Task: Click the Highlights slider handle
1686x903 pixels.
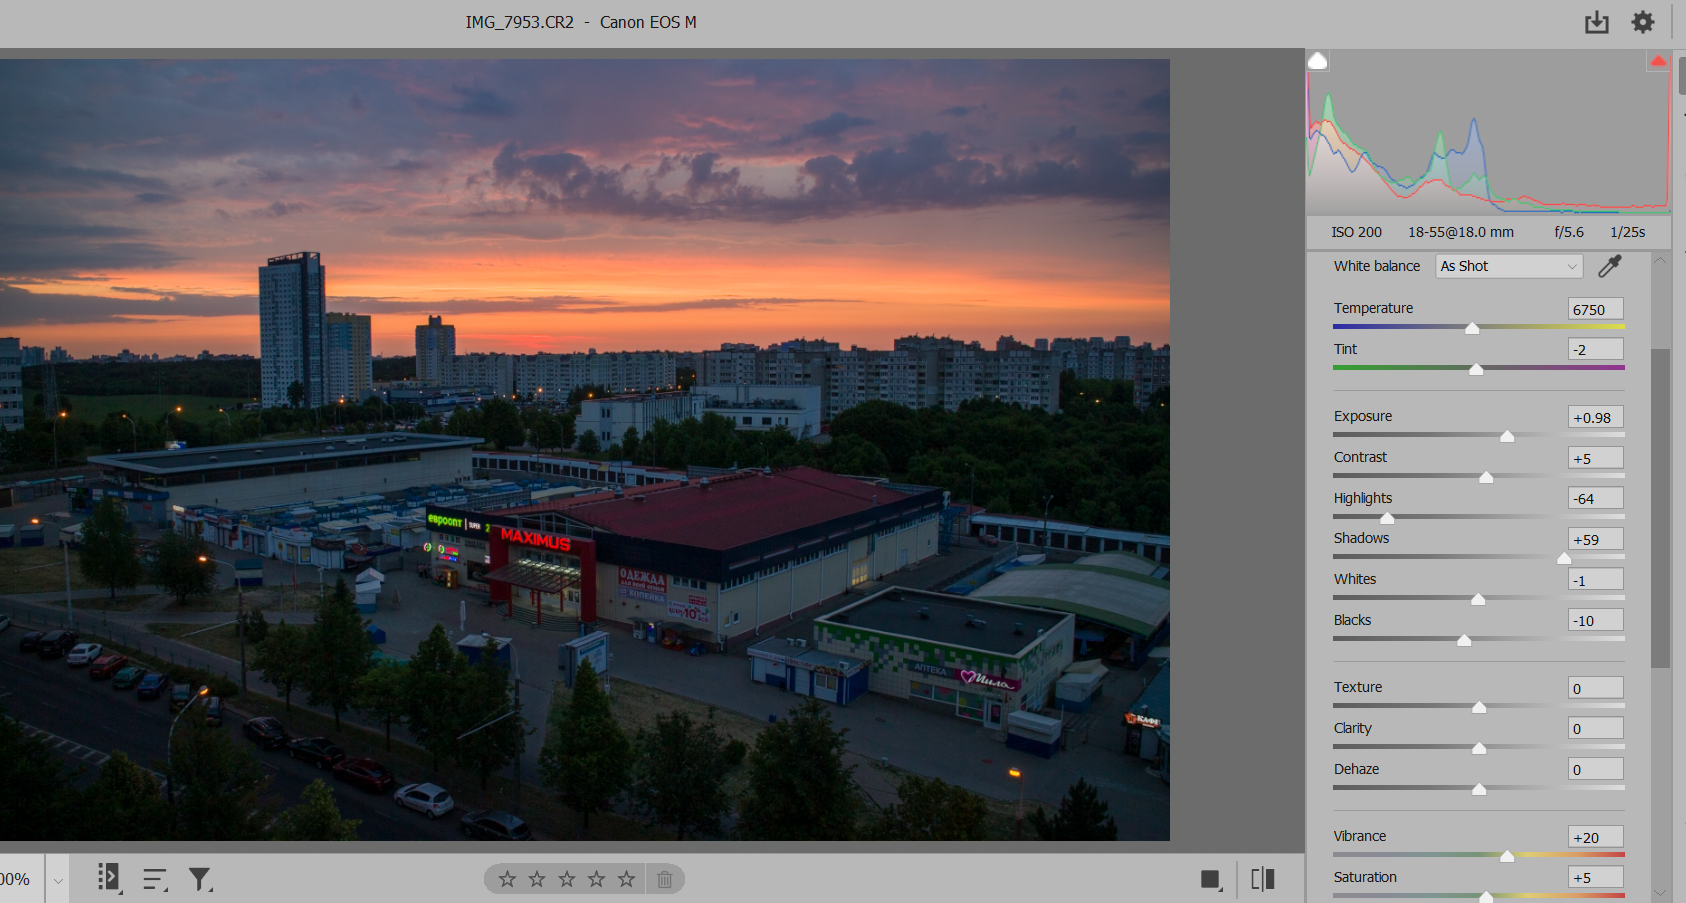Action: click(x=1387, y=518)
